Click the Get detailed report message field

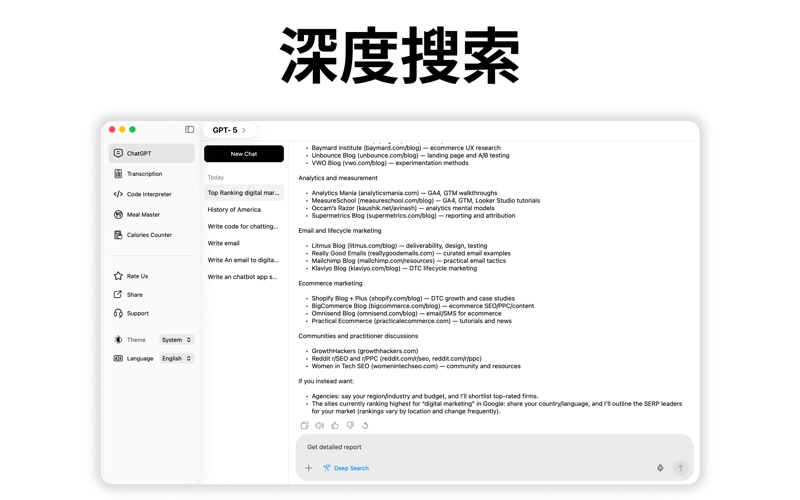494,447
